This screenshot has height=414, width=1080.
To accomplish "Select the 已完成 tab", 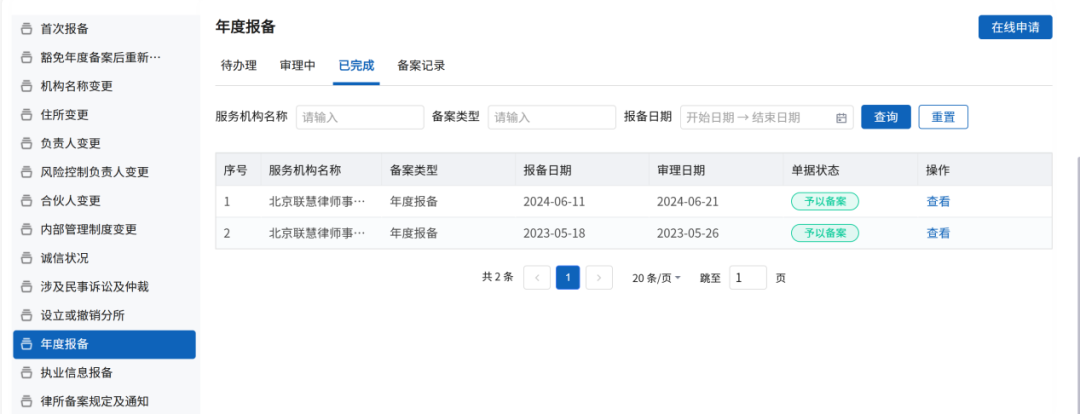I will [x=356, y=66].
